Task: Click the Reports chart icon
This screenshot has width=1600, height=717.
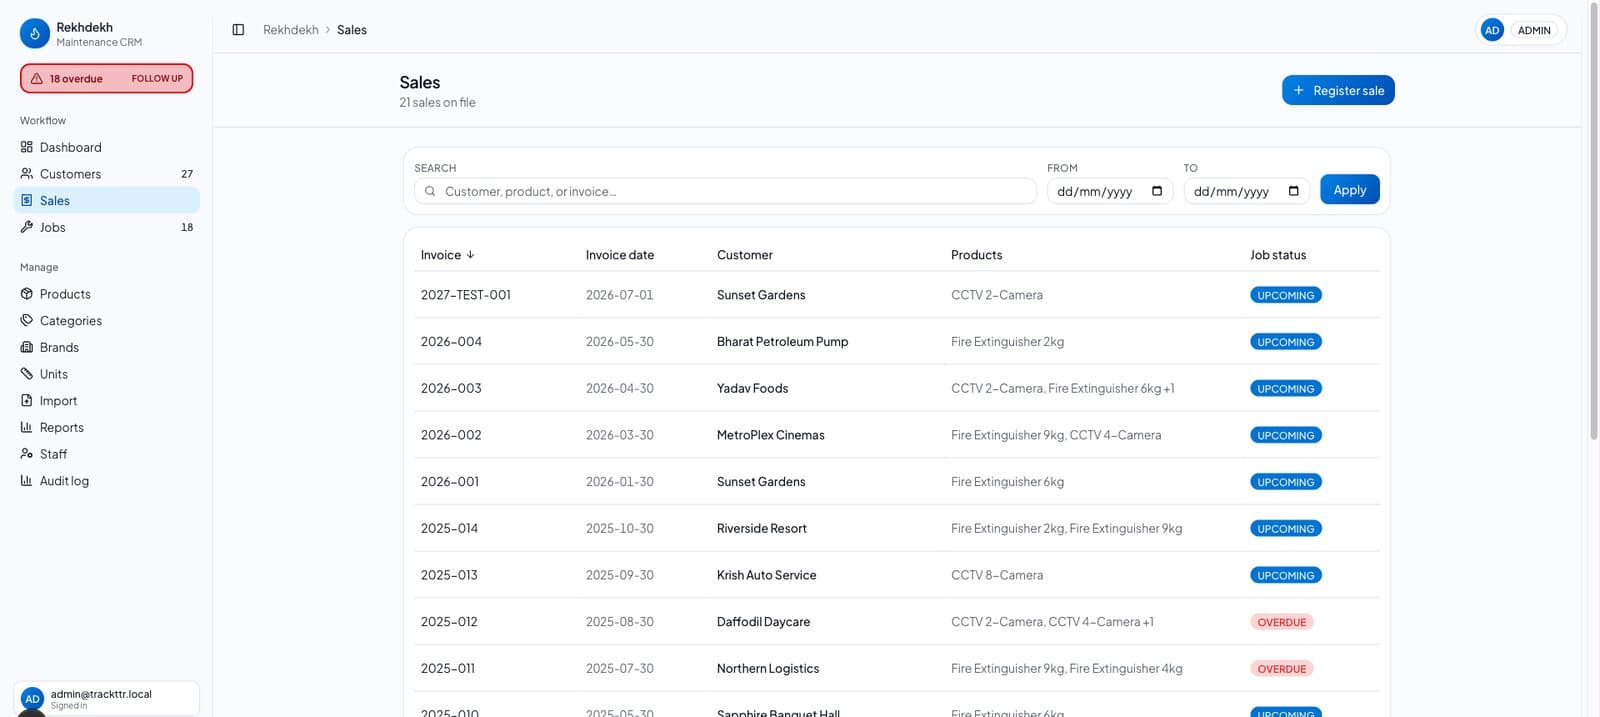Action: click(27, 427)
